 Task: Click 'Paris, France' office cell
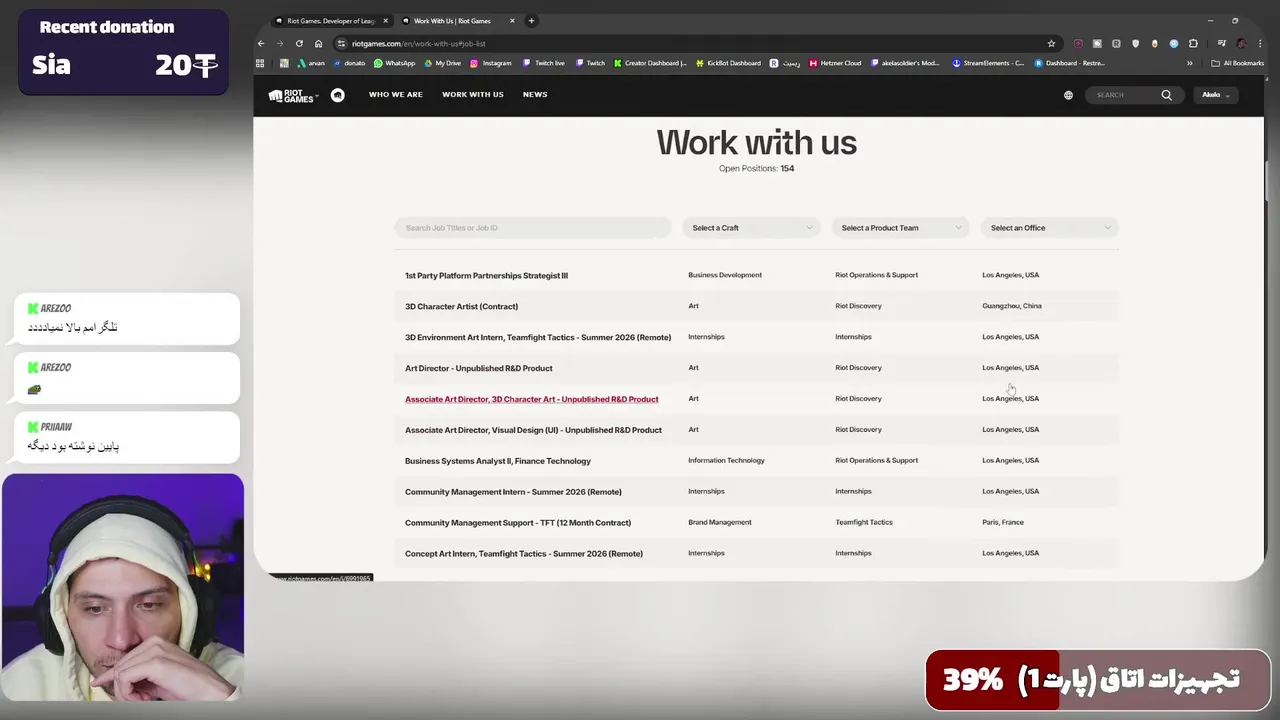click(1002, 522)
